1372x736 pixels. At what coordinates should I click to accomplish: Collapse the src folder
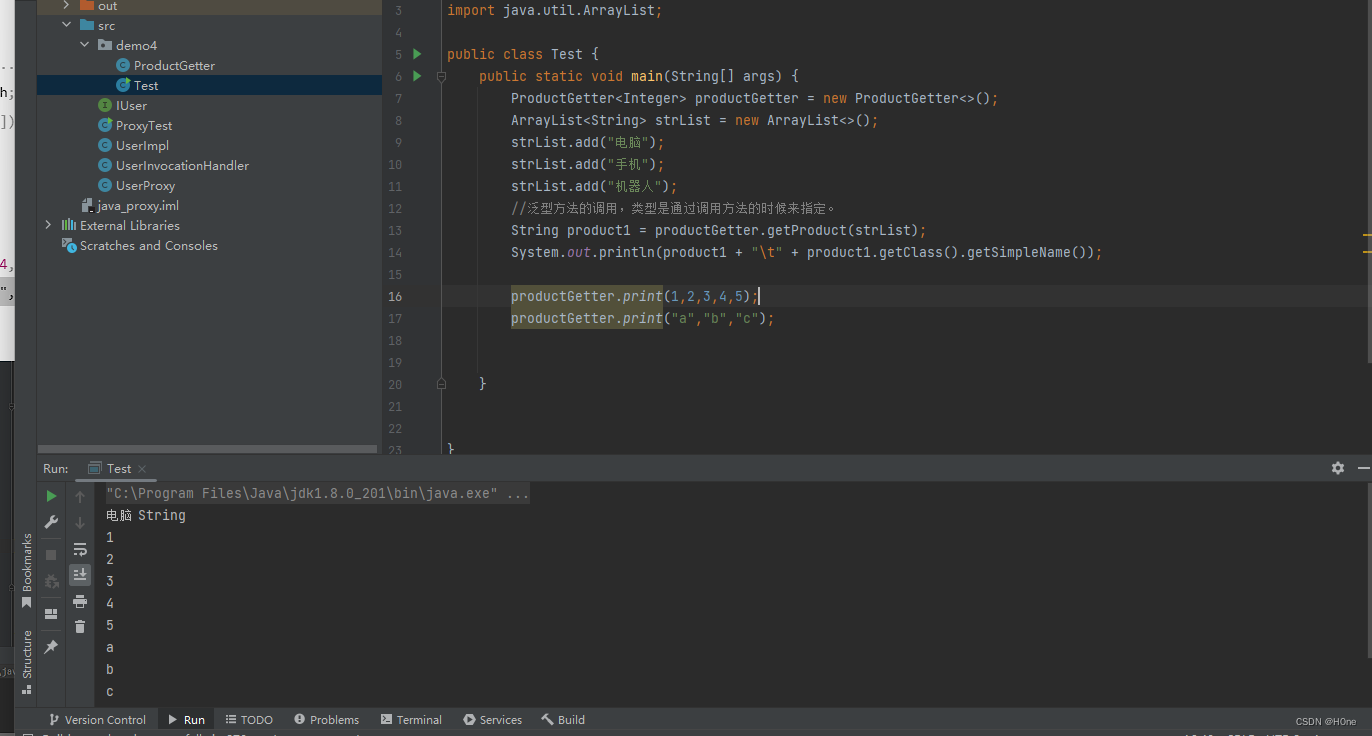click(x=66, y=25)
